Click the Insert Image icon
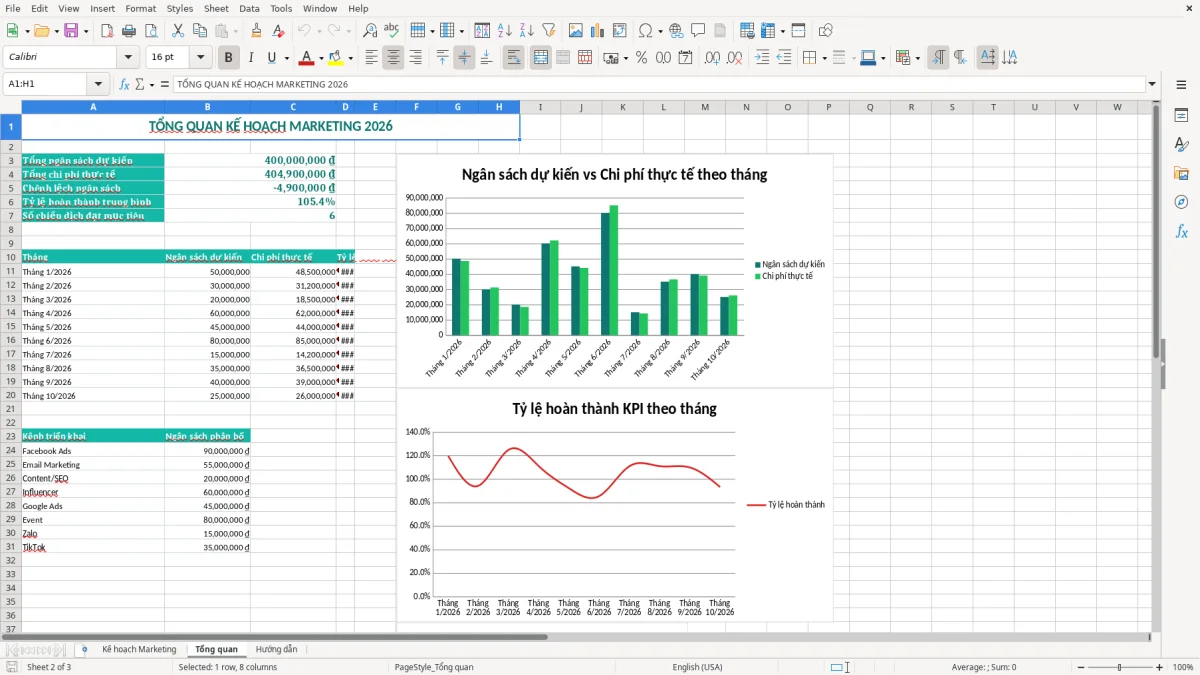Viewport: 1200px width, 675px height. click(577, 31)
